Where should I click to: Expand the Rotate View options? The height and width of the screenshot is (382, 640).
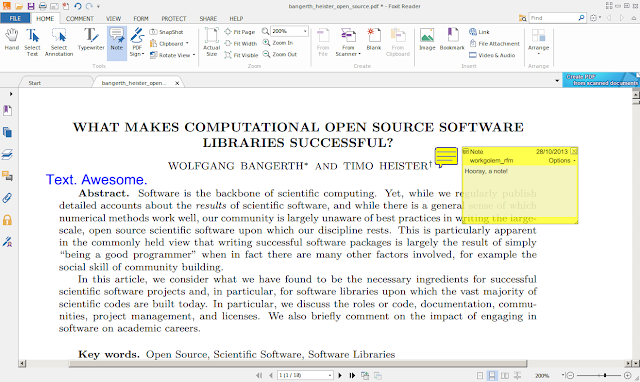pyautogui.click(x=172, y=55)
